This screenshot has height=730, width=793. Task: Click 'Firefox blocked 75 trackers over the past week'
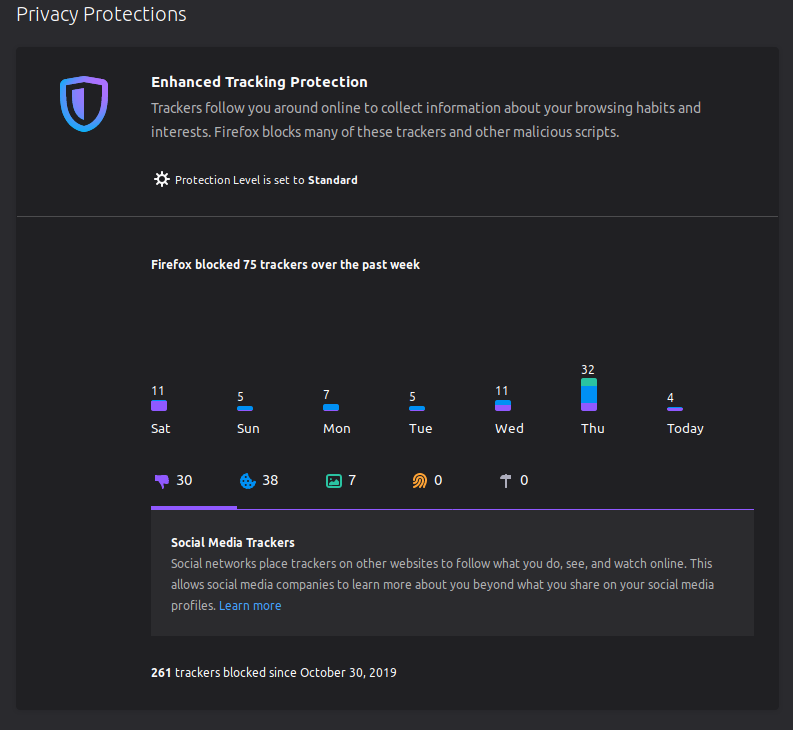pyautogui.click(x=285, y=265)
